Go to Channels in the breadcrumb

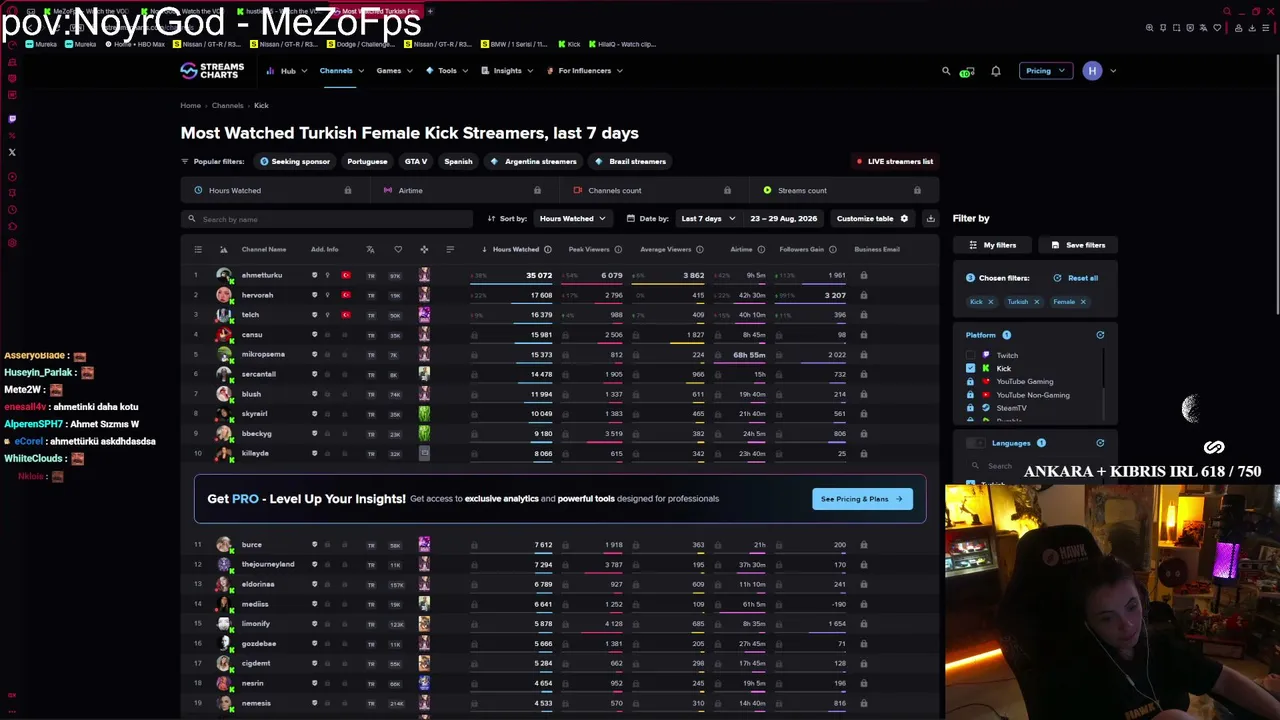pos(227,105)
